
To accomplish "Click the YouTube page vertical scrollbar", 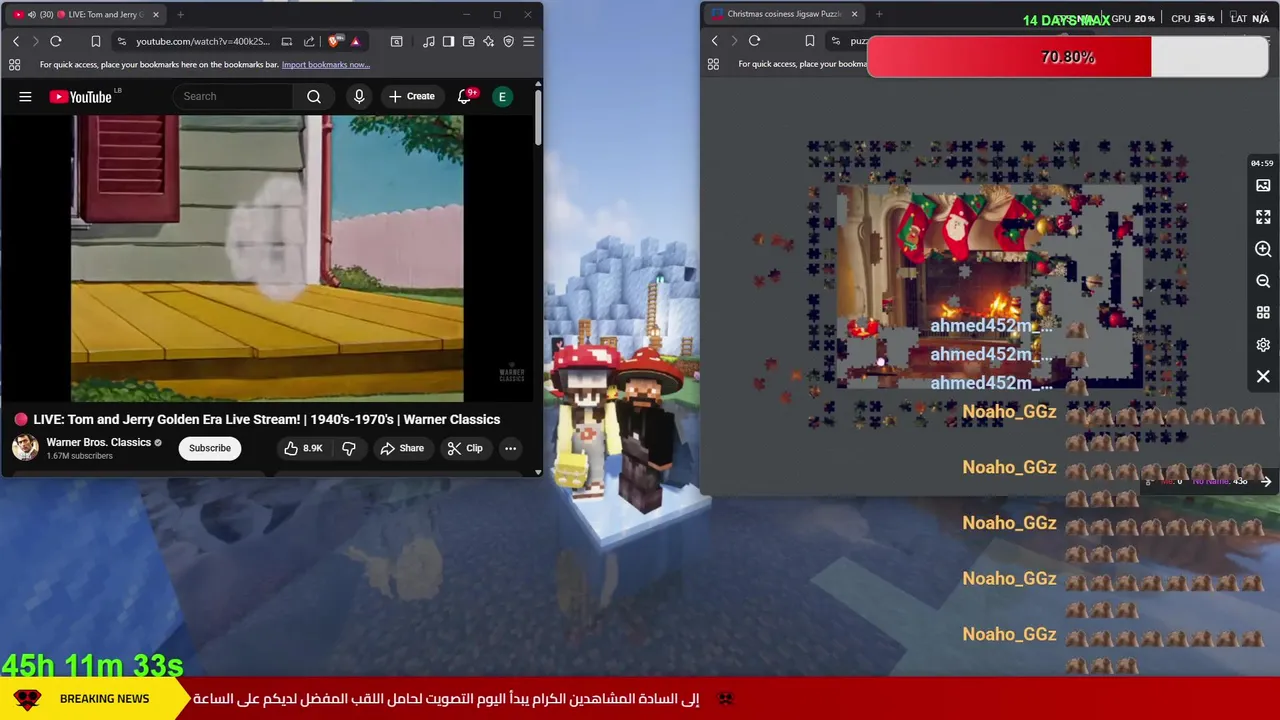I will (x=538, y=118).
